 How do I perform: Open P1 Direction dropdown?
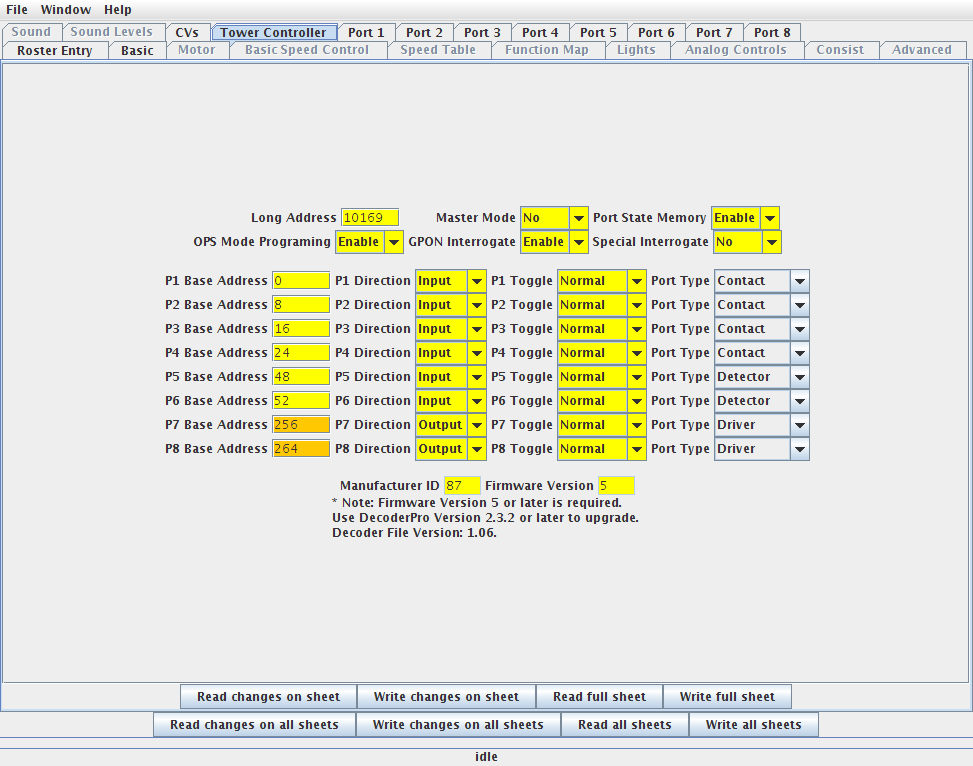450,281
